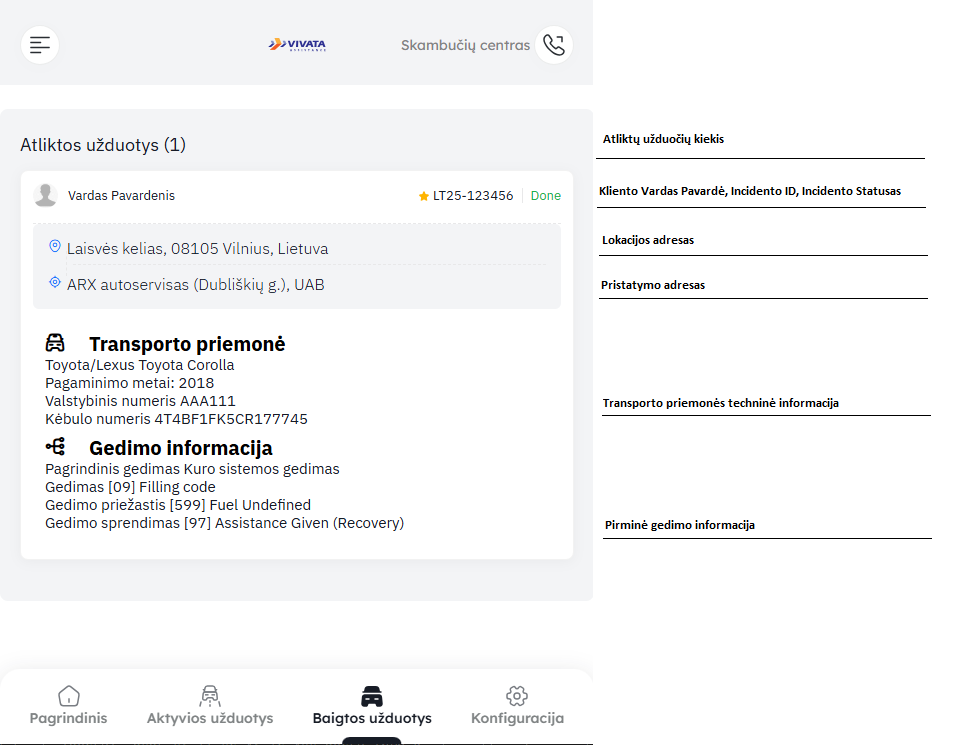
Task: Go to the Konfiguracija tab
Action: pos(517,706)
